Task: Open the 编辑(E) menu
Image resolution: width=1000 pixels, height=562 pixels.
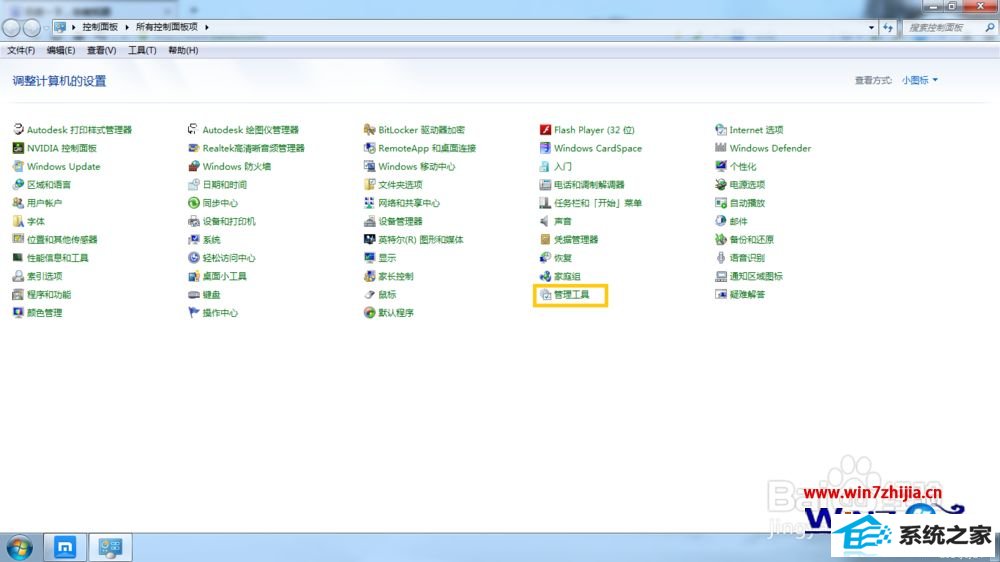Action: [61, 50]
